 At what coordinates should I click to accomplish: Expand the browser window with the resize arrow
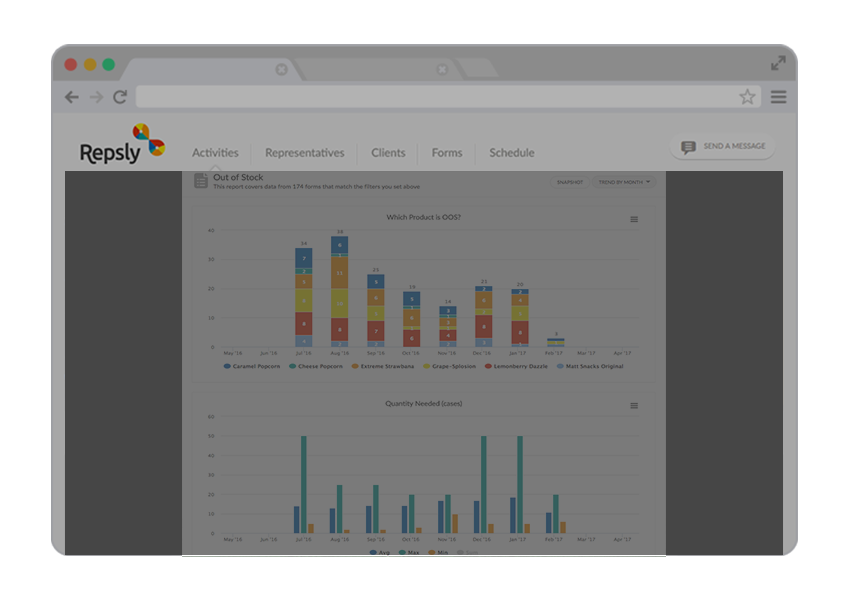click(x=779, y=62)
